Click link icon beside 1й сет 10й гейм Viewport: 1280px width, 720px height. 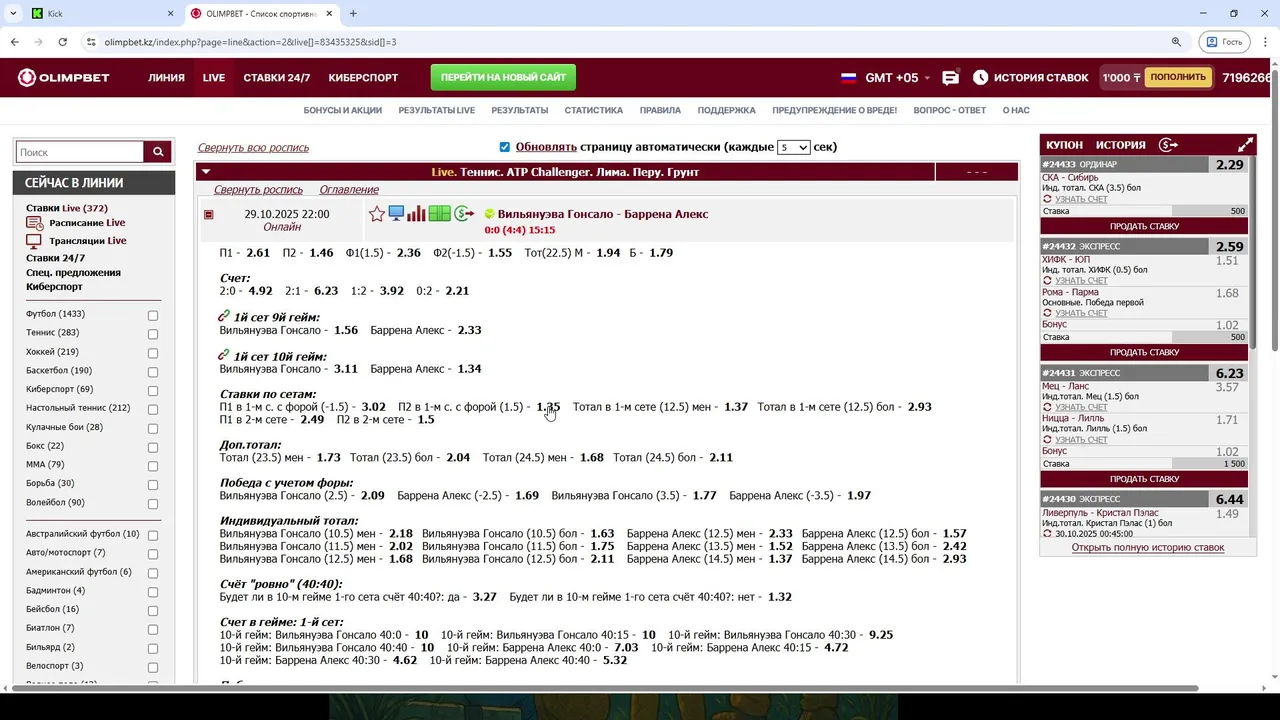pyautogui.click(x=224, y=355)
